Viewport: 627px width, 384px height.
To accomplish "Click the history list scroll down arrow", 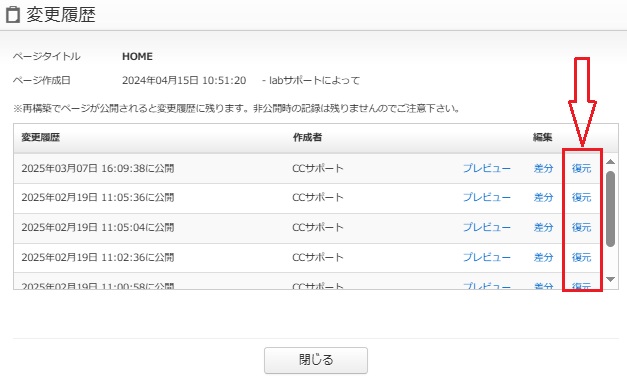I will point(610,279).
